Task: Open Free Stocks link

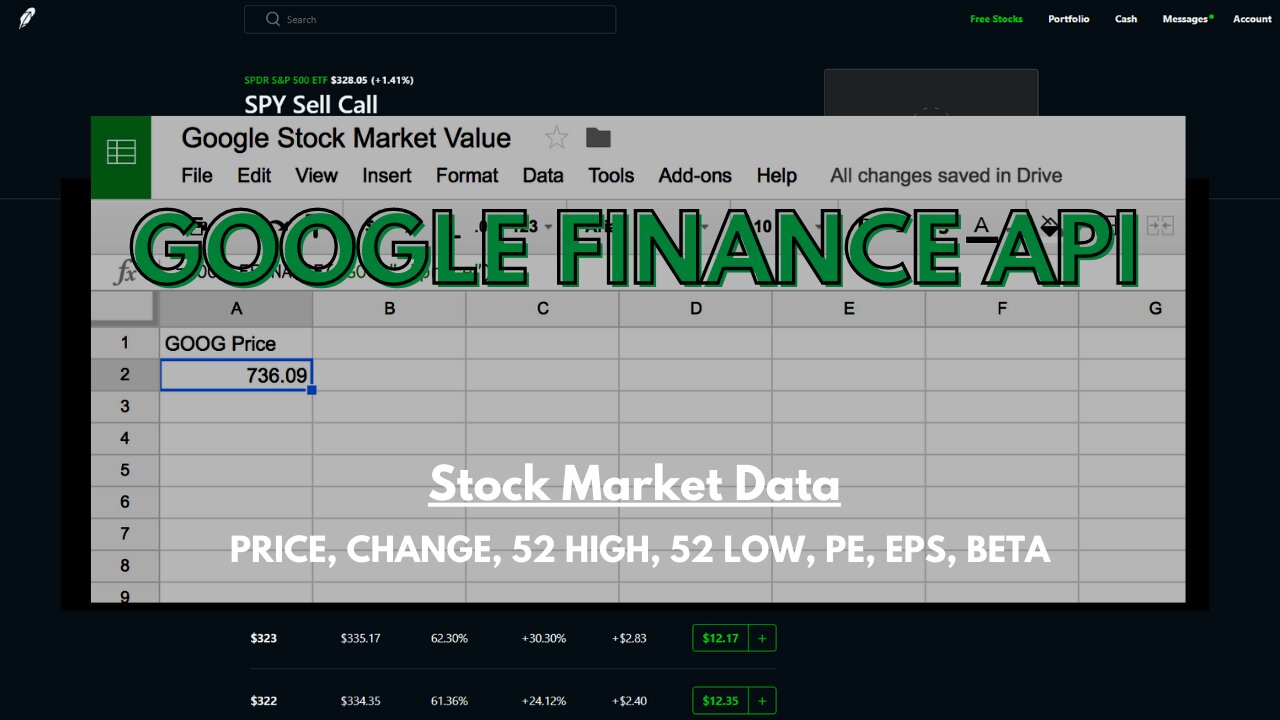Action: [x=996, y=19]
